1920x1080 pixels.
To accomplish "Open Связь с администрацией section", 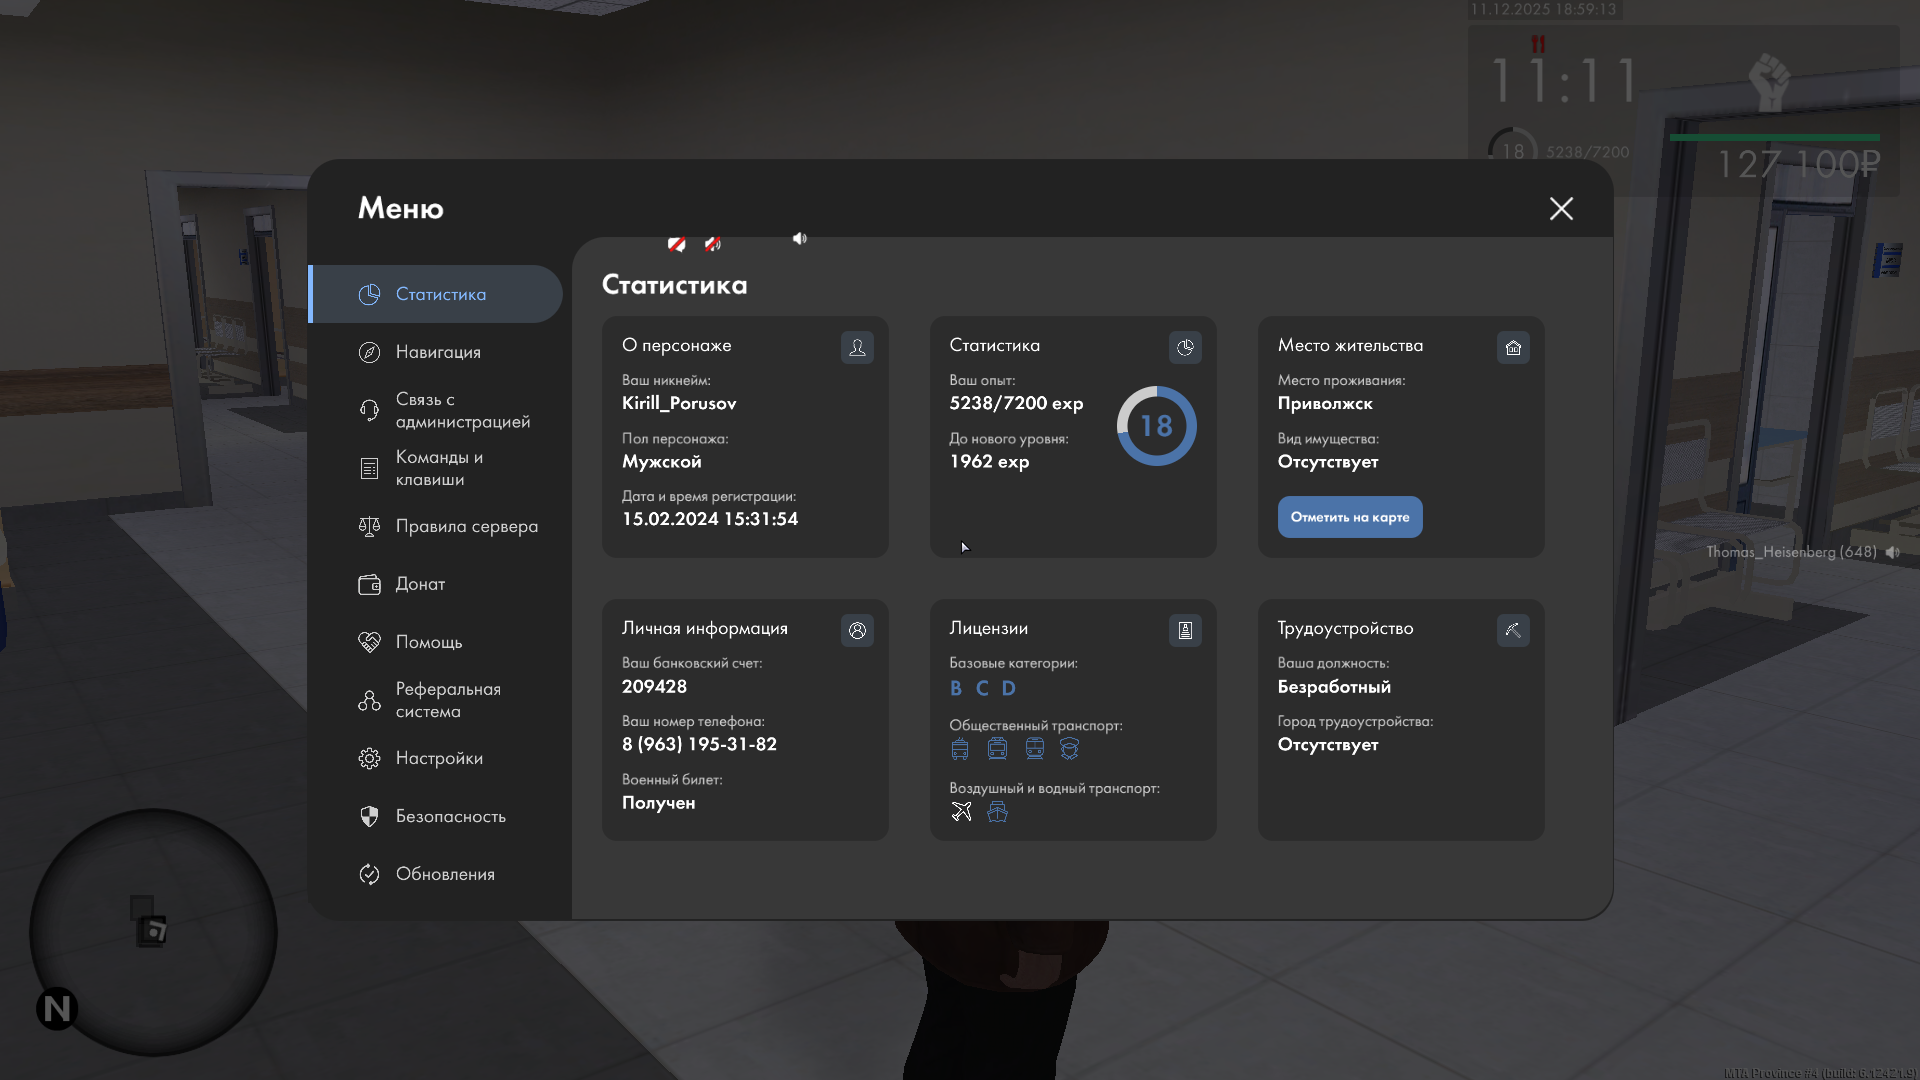I will 462,410.
